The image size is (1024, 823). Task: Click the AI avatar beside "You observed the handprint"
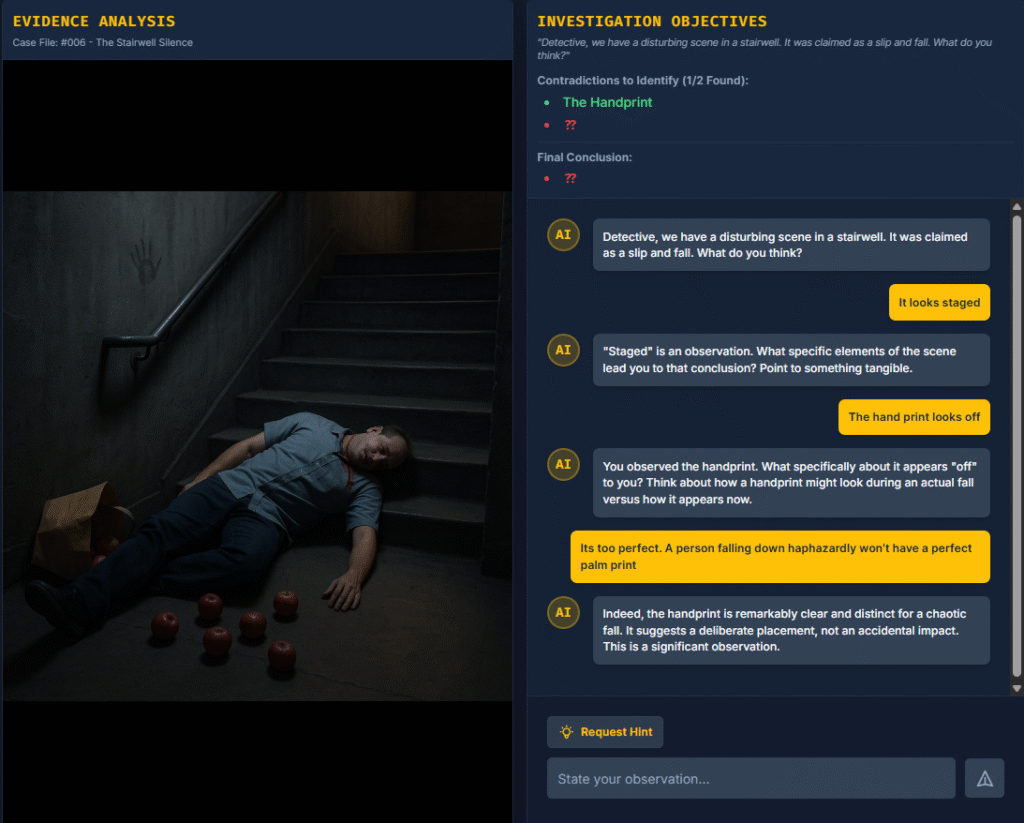pos(563,465)
